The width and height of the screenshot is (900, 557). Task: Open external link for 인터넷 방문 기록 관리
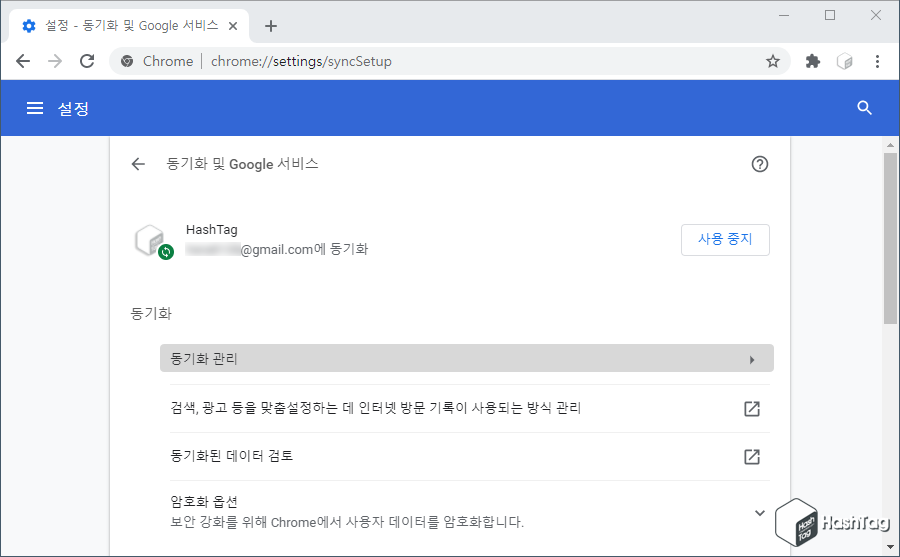pos(752,409)
